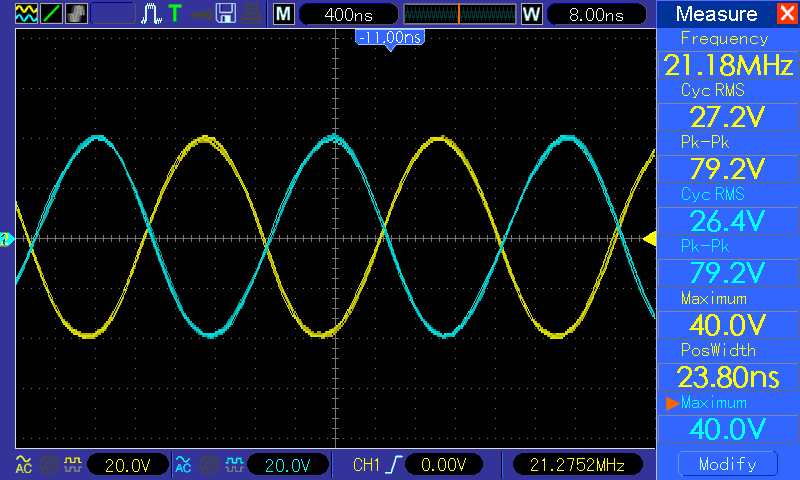Click the green diagonal line icon

pos(51,14)
